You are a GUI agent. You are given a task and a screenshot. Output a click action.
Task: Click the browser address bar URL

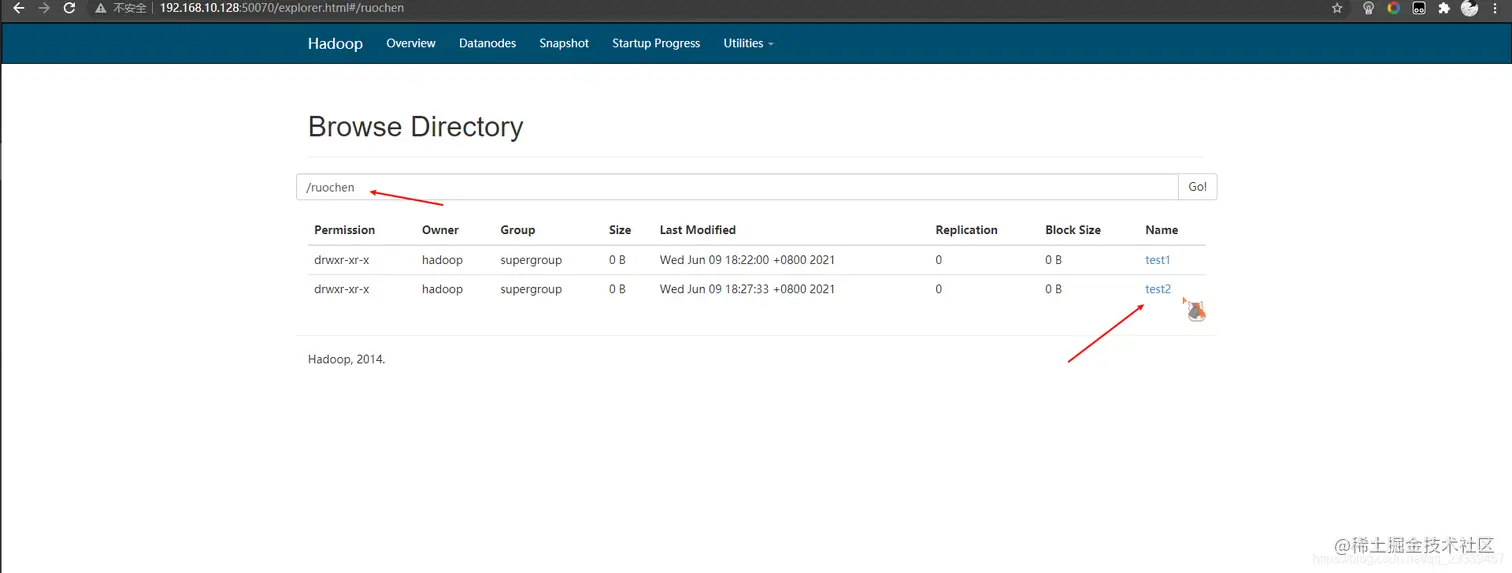(x=282, y=8)
